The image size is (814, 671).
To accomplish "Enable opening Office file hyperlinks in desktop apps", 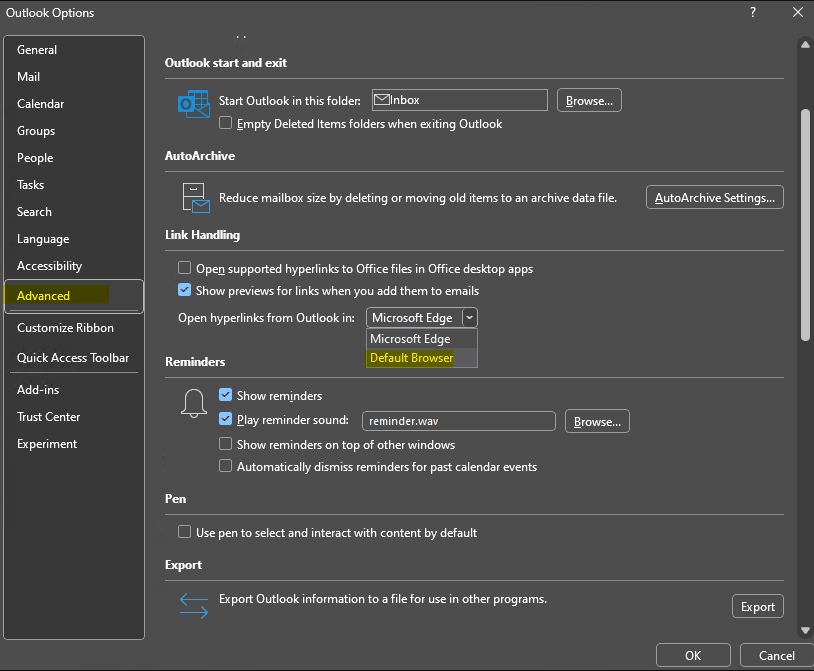I will click(184, 268).
